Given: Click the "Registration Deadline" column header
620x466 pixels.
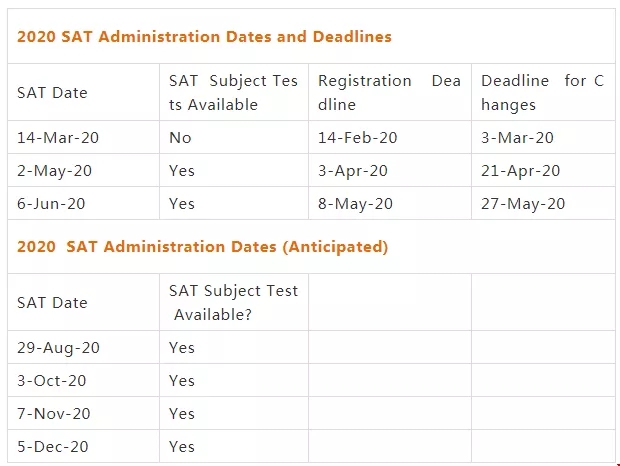Looking at the screenshot, I should tap(389, 92).
